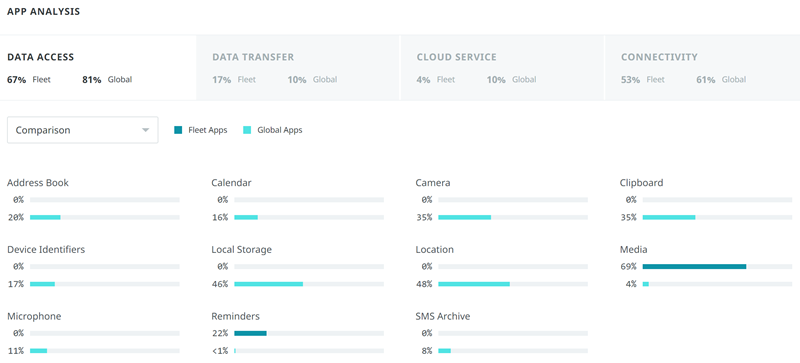Click Data Transfer 17% Fleet value

pyautogui.click(x=221, y=80)
